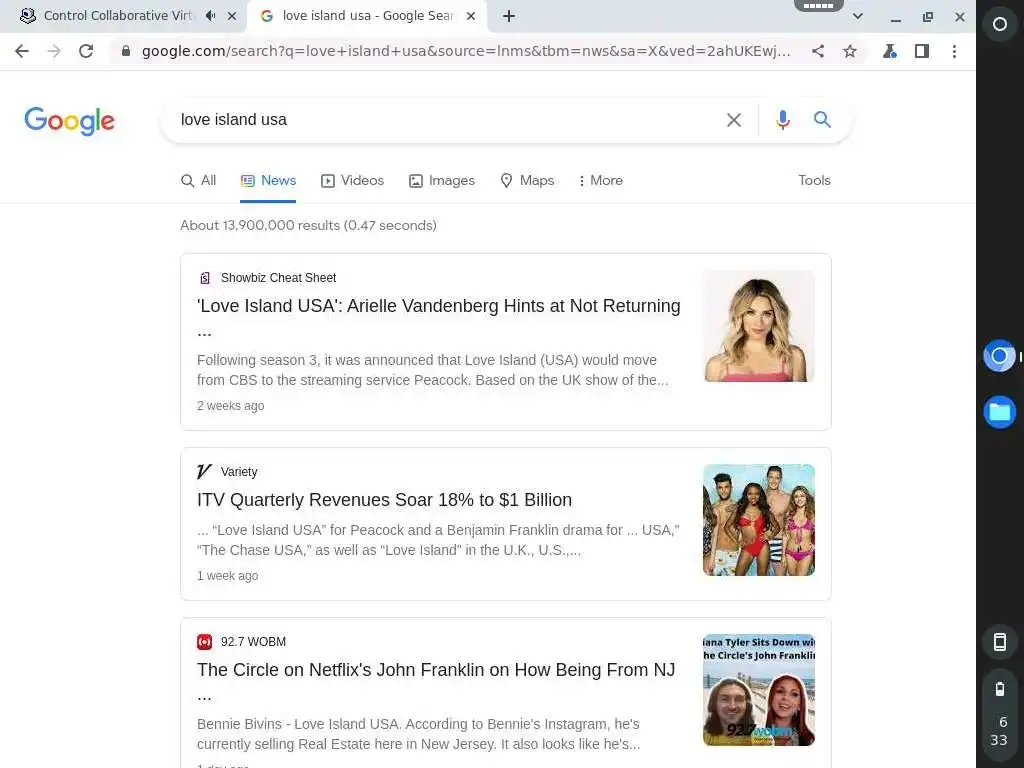
Task: Click the Chrome app in shelf
Action: pos(999,356)
